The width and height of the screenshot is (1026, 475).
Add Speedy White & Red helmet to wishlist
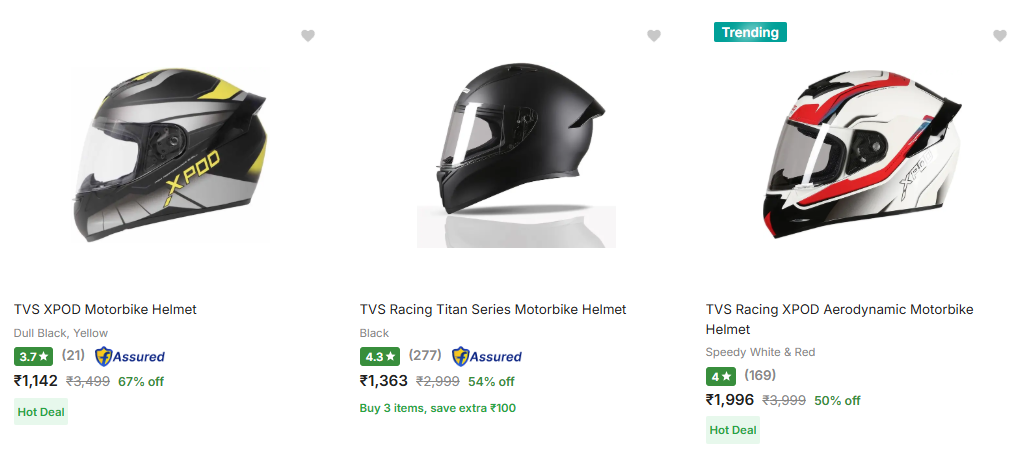pyautogui.click(x=999, y=36)
